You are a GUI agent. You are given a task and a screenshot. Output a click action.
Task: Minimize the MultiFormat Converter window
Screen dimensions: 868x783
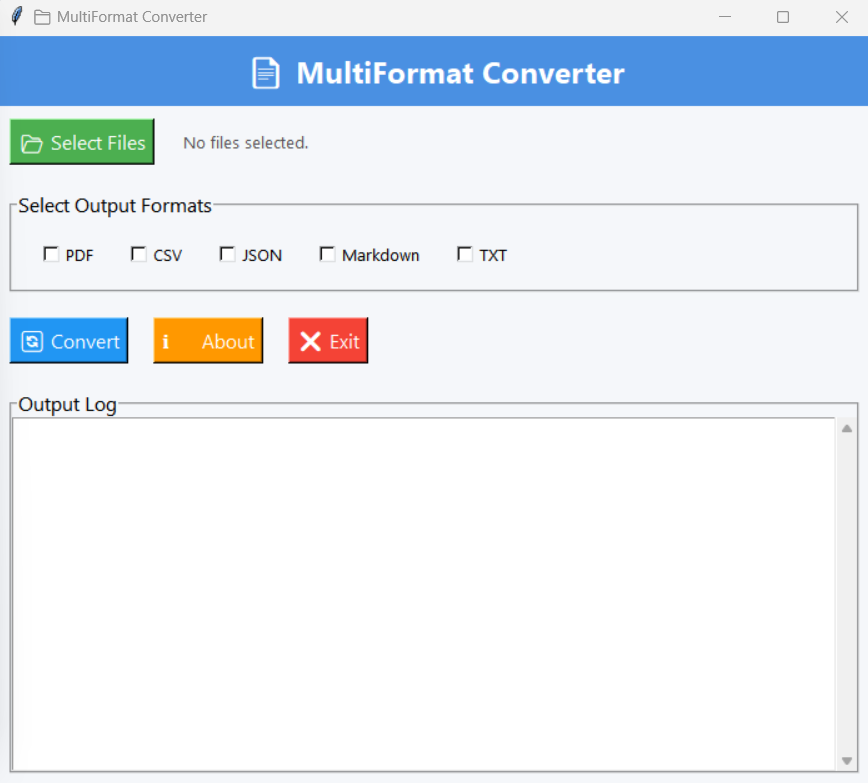(724, 17)
